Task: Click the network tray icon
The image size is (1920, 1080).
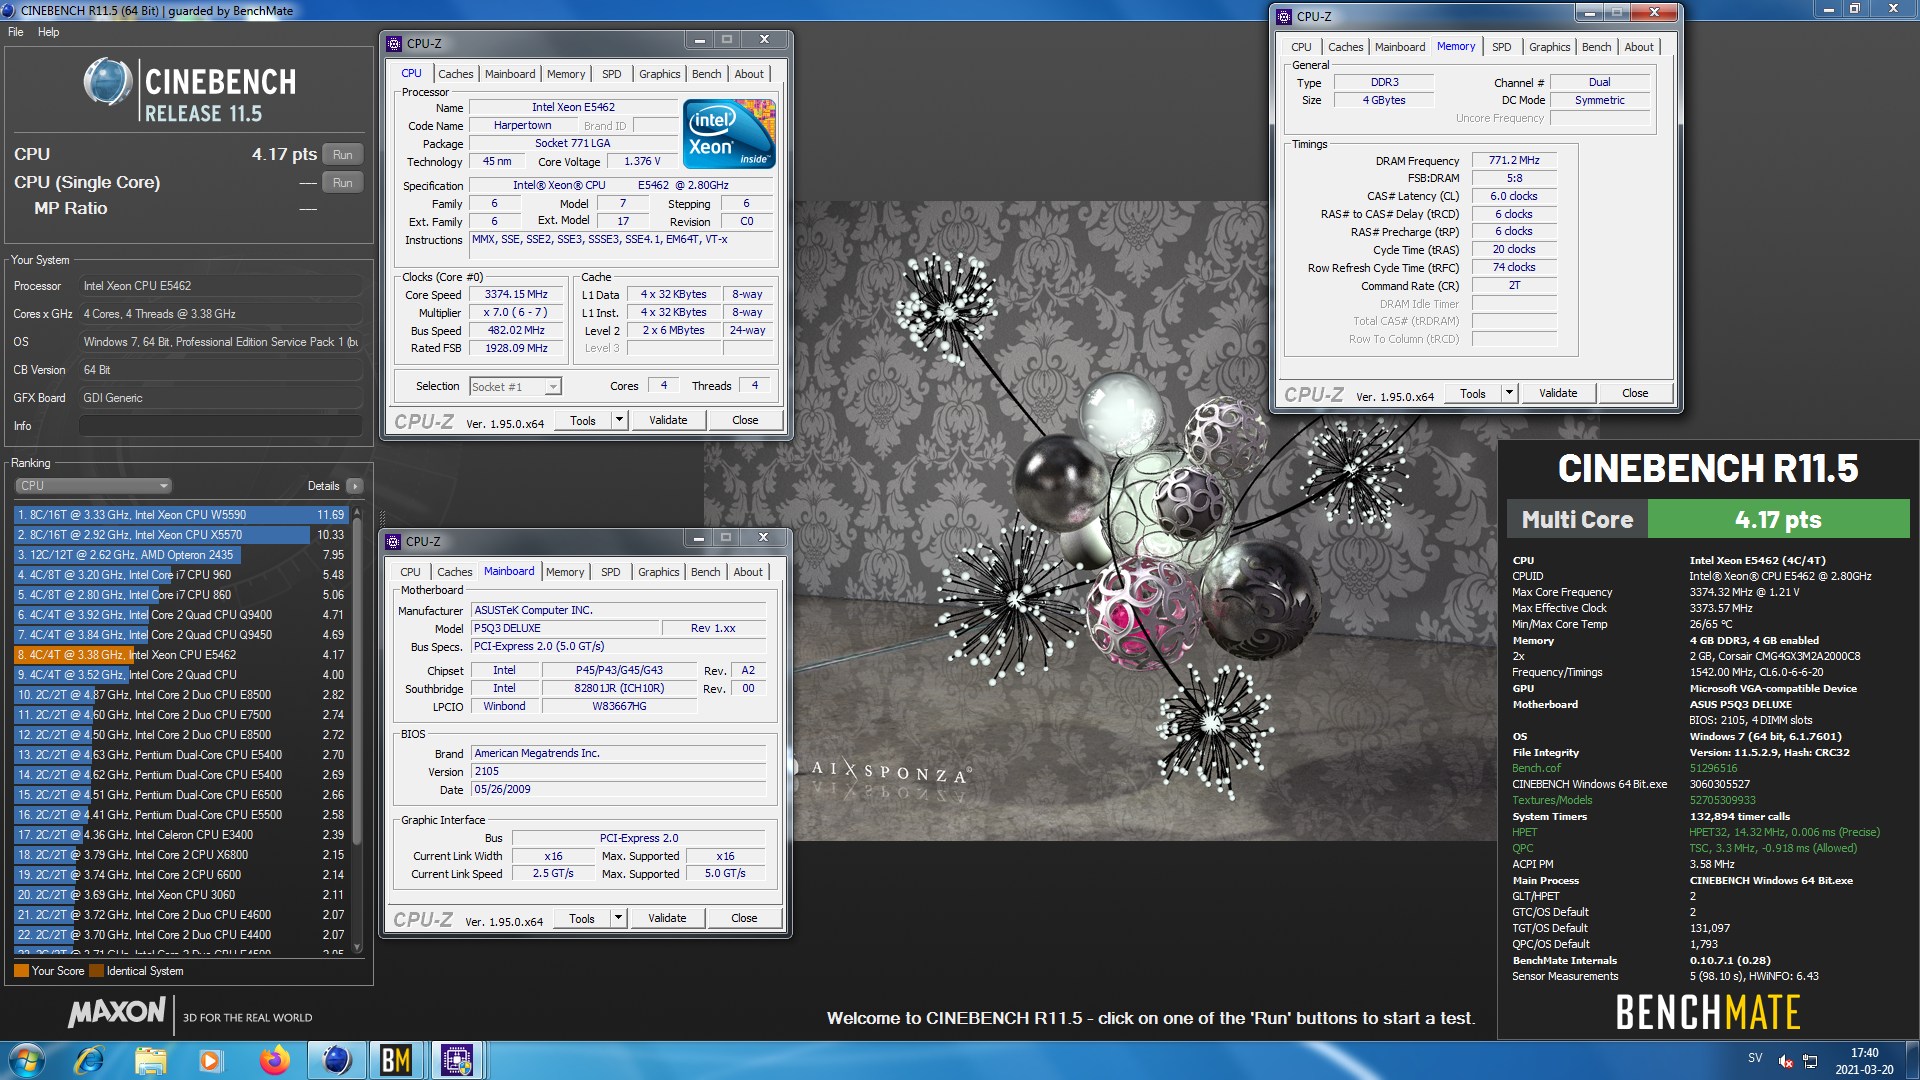Action: pos(1810,1061)
